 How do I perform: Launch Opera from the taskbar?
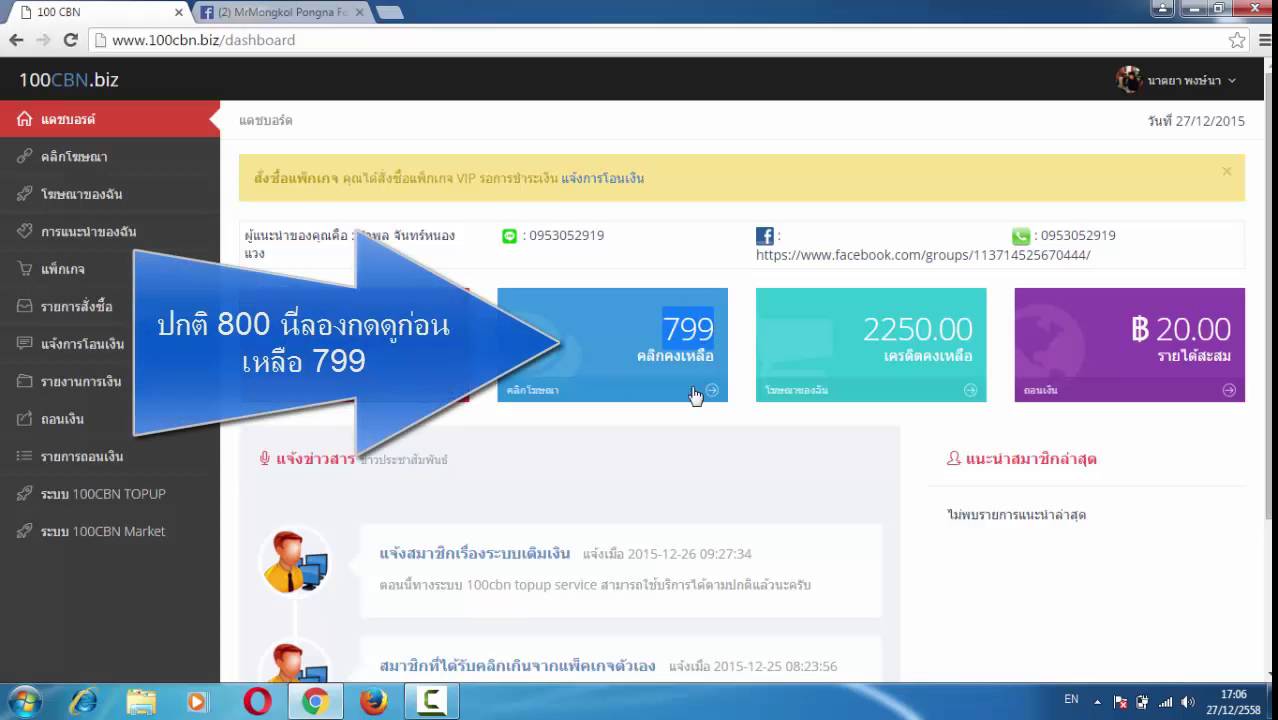pos(257,702)
